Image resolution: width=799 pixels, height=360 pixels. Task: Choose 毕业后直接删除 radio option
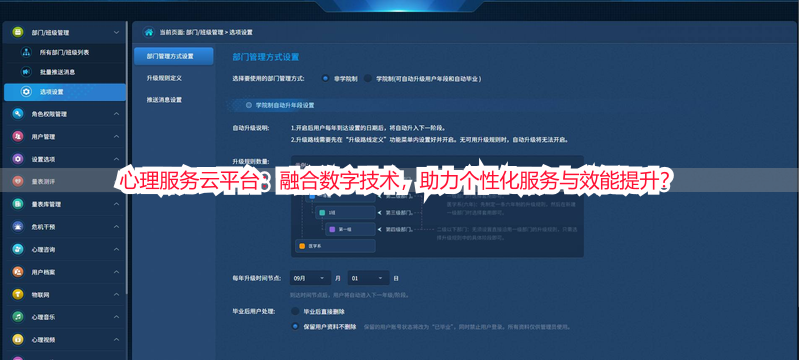295,311
